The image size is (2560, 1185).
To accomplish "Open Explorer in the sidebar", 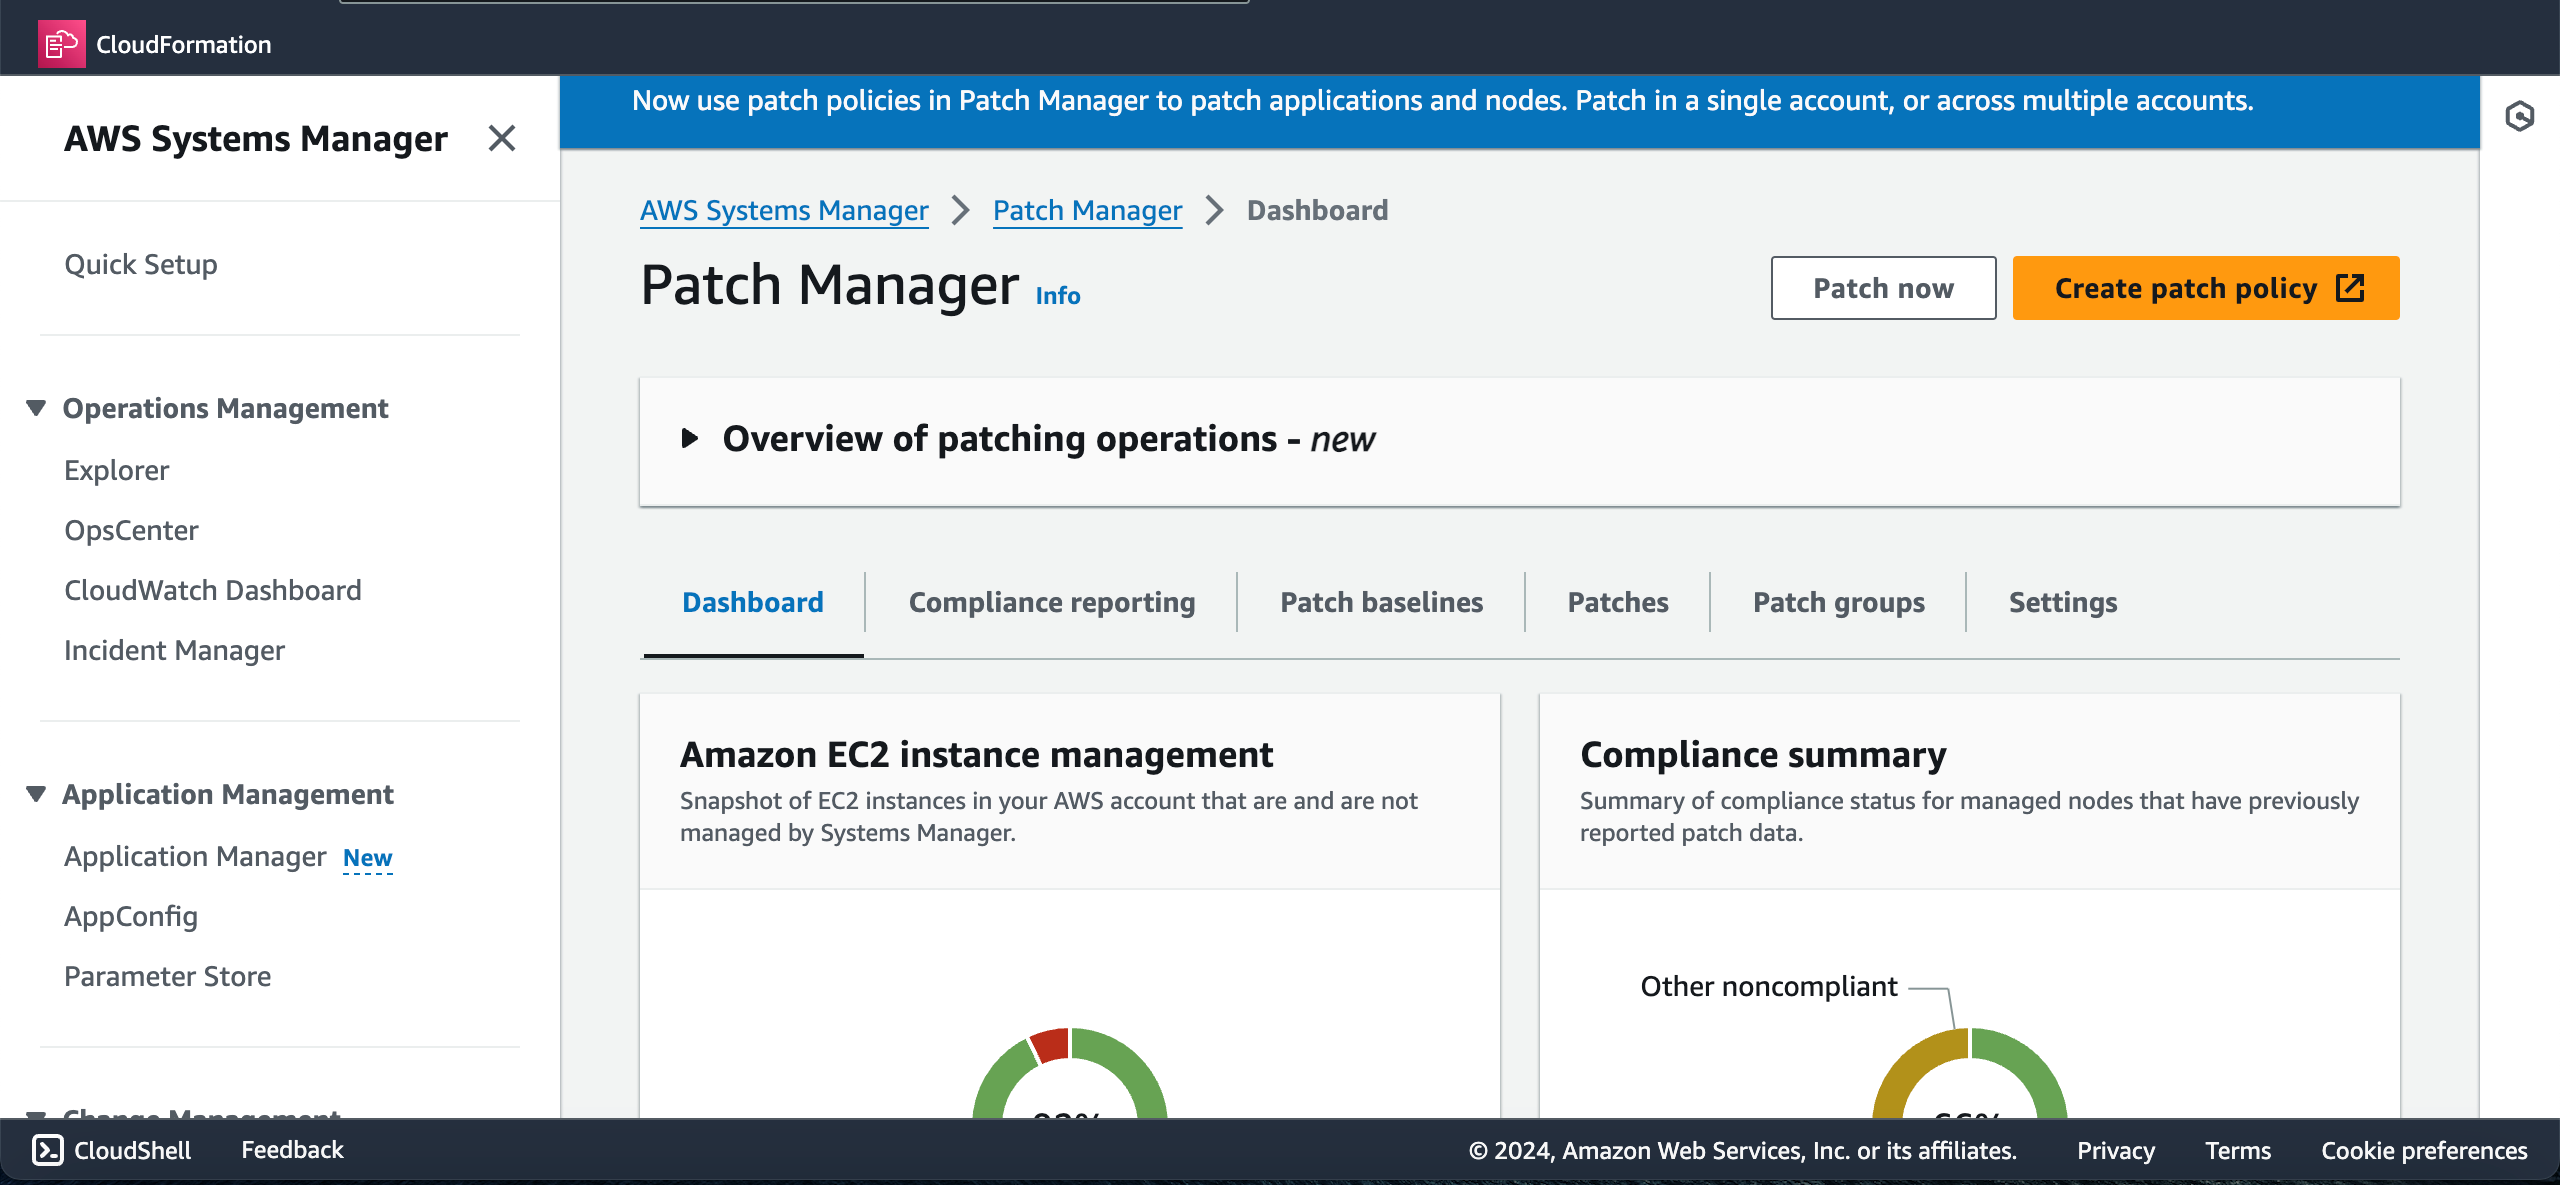I will tap(117, 470).
